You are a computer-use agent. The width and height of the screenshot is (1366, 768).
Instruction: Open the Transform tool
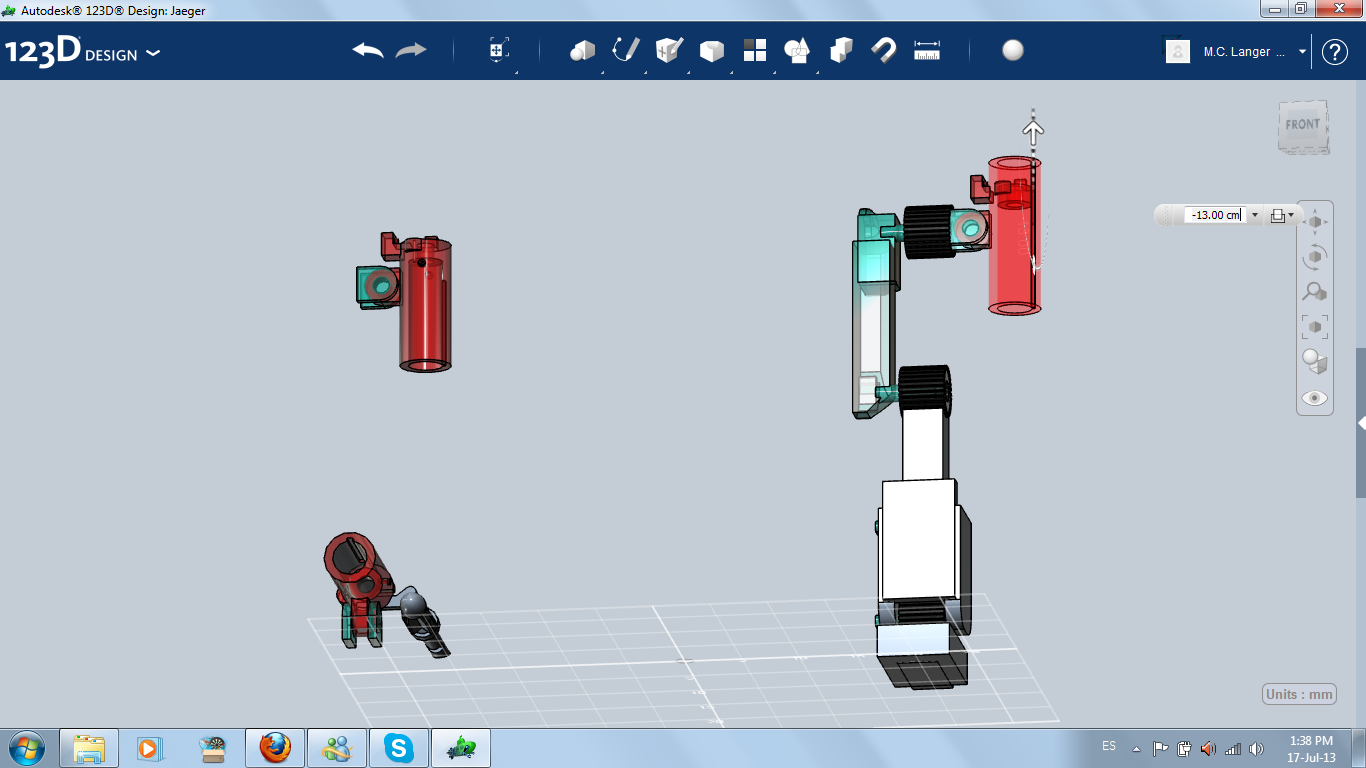point(499,51)
